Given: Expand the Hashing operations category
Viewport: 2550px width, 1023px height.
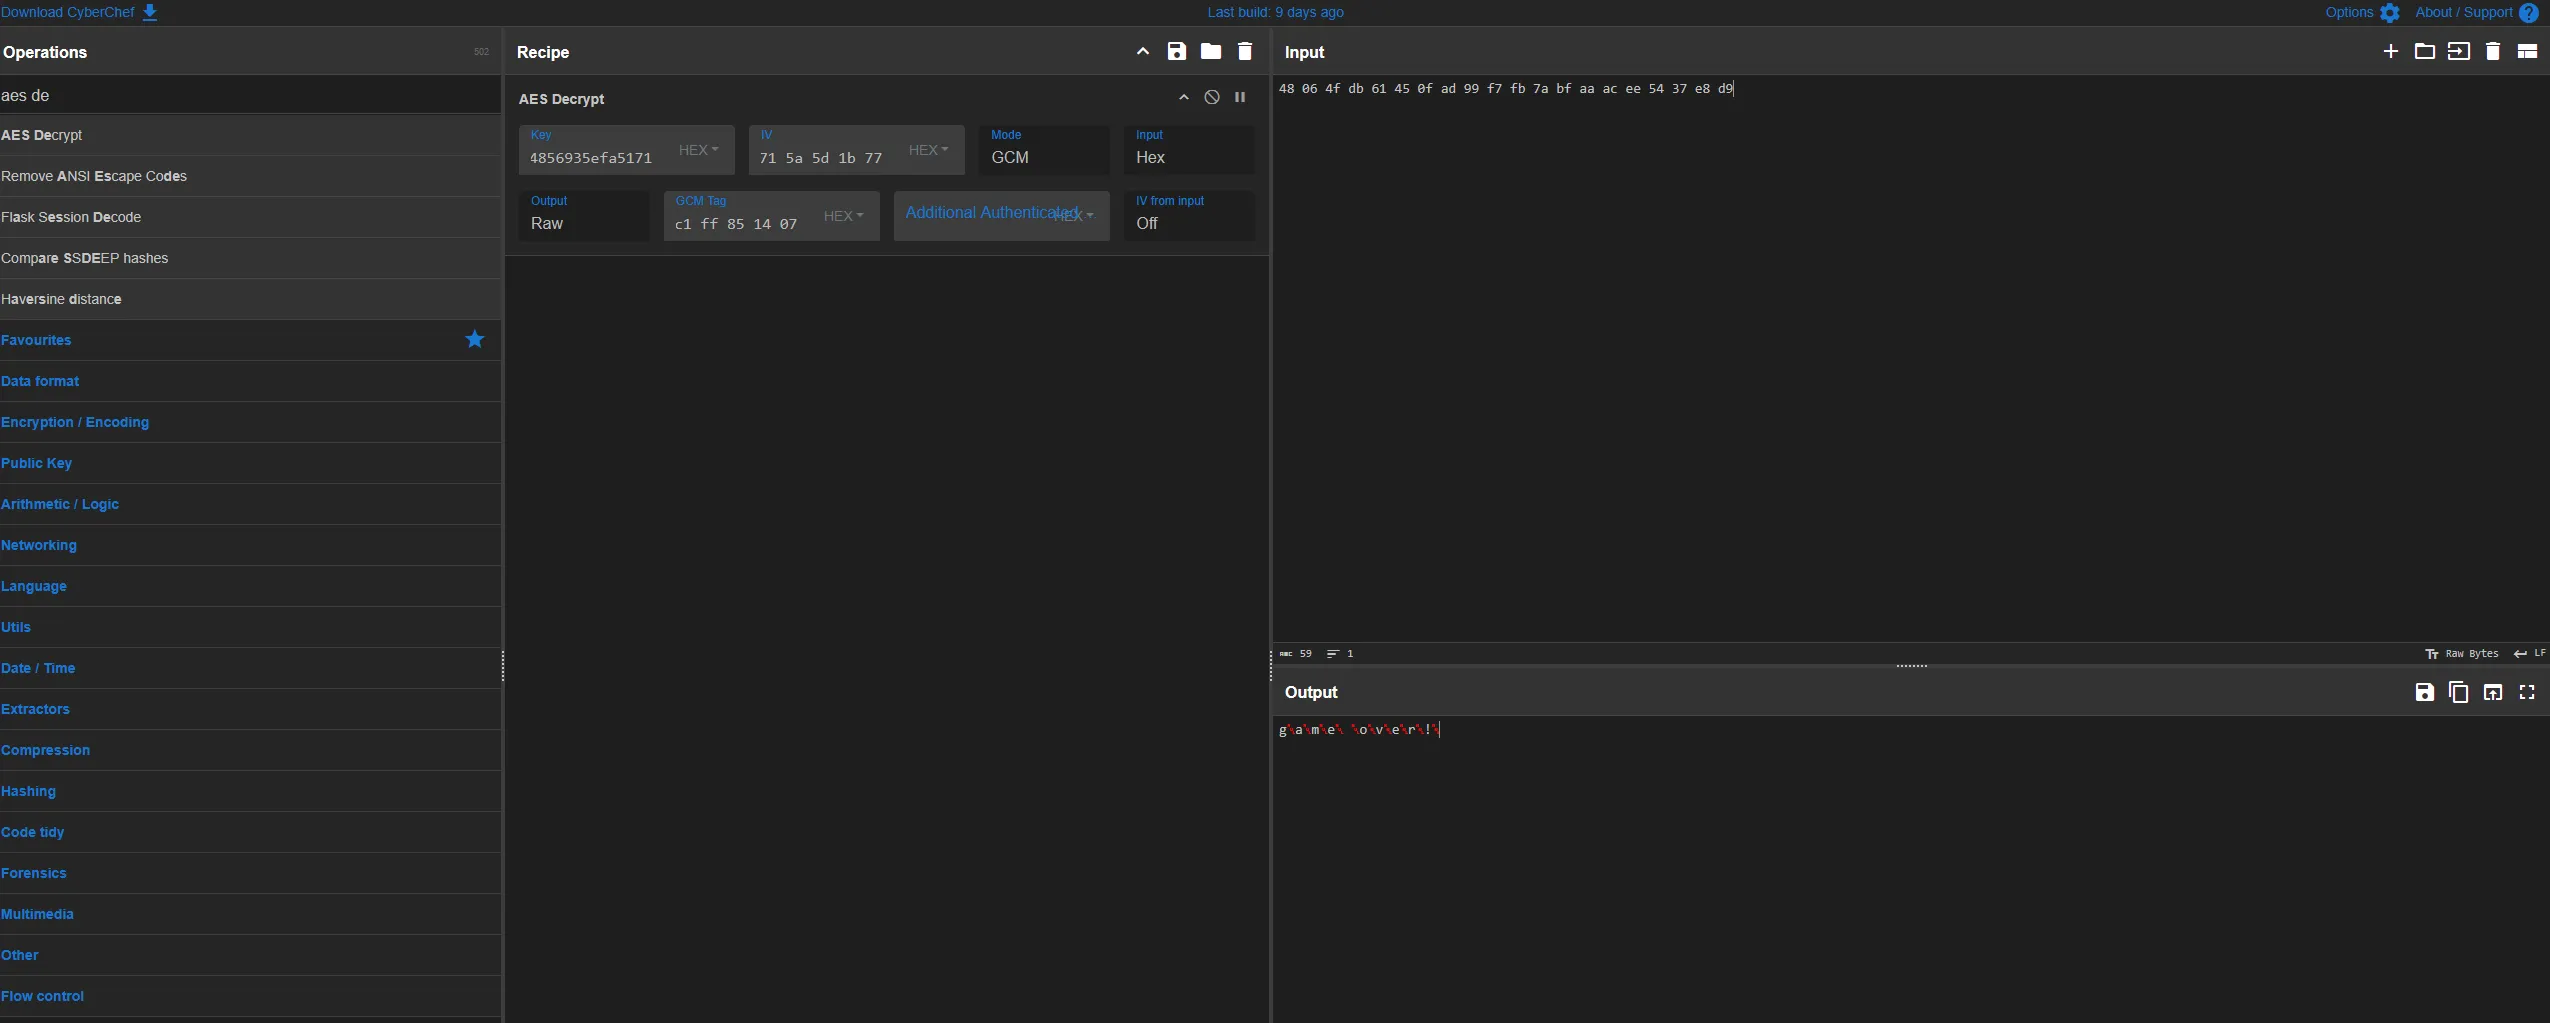Looking at the screenshot, I should [x=250, y=791].
